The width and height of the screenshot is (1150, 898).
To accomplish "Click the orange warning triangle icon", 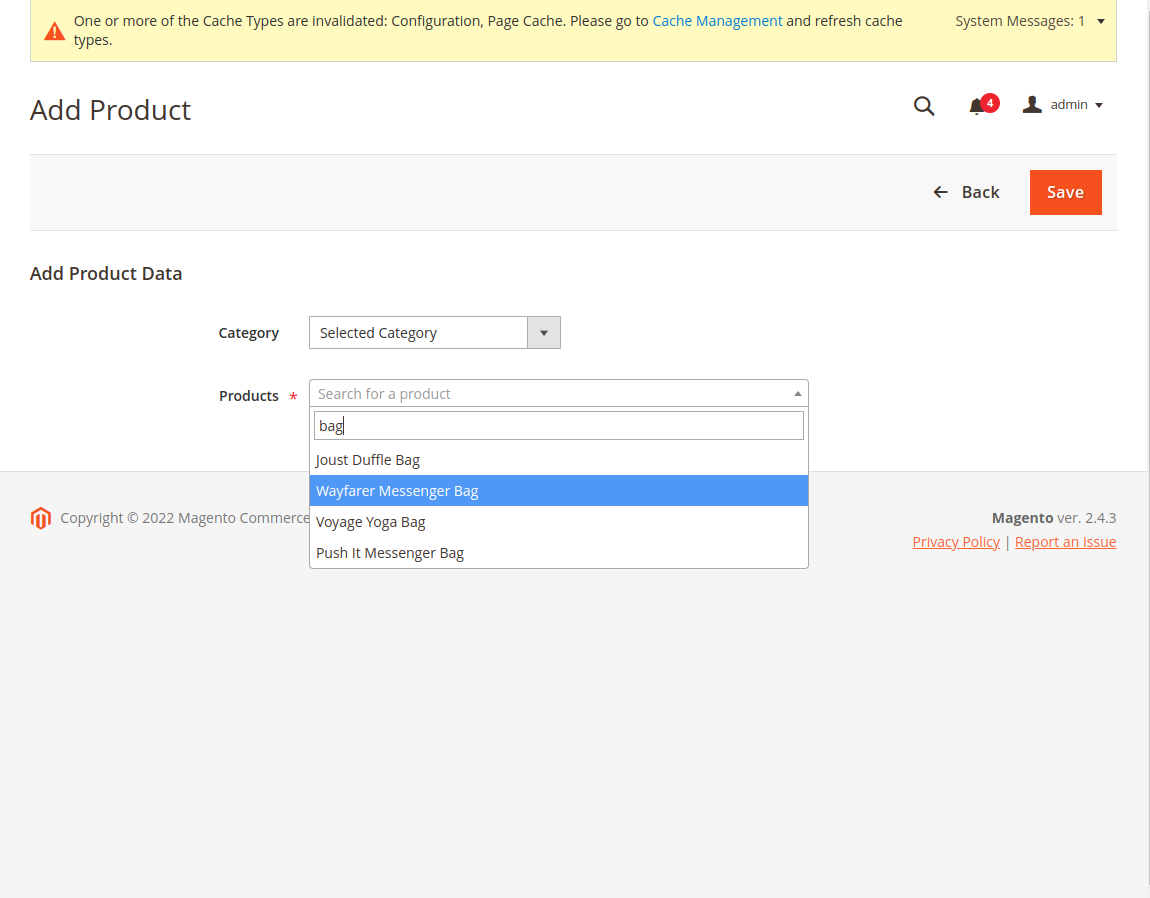I will pyautogui.click(x=55, y=31).
